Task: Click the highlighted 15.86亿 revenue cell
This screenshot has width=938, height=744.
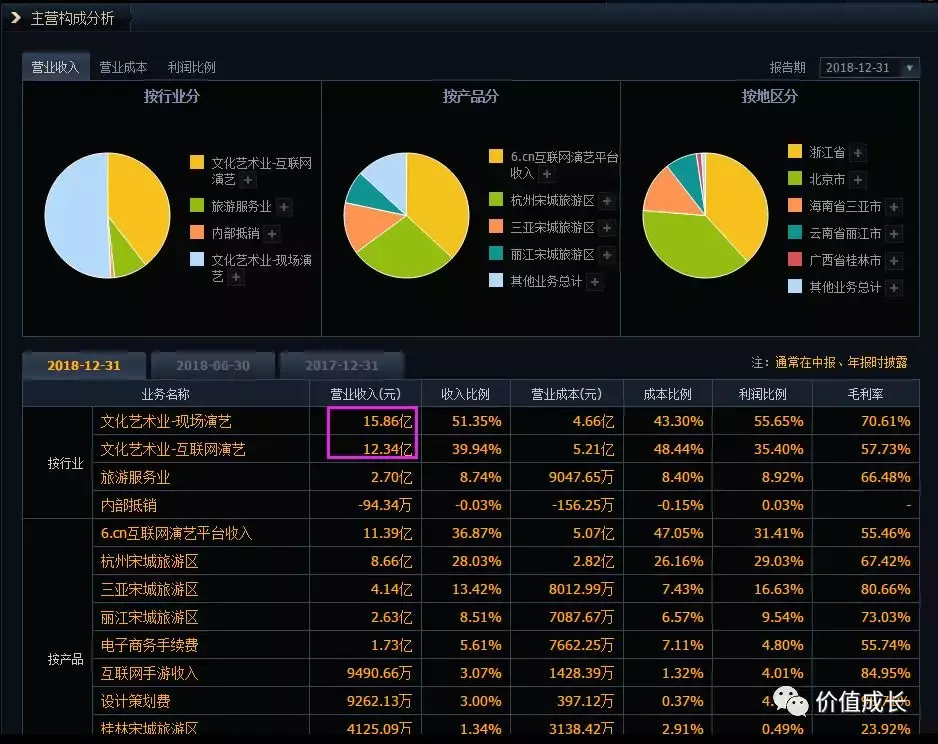Action: click(388, 421)
